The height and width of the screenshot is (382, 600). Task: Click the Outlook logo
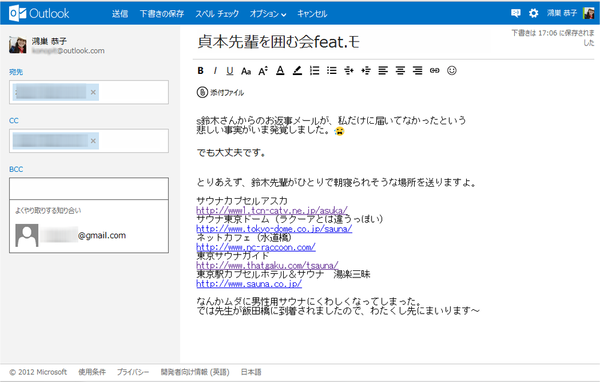(39, 13)
